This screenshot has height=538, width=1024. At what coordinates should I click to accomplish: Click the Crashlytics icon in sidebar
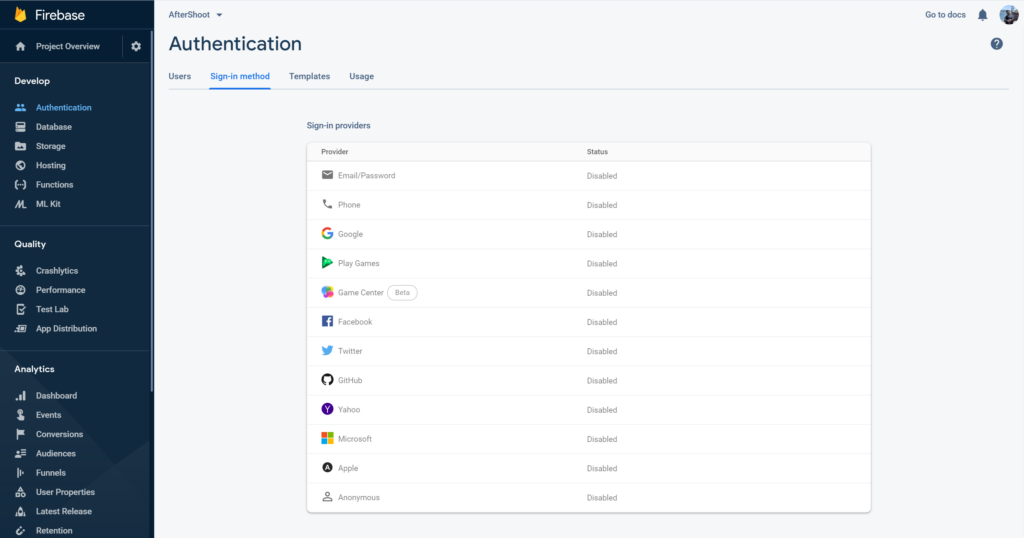[20, 270]
